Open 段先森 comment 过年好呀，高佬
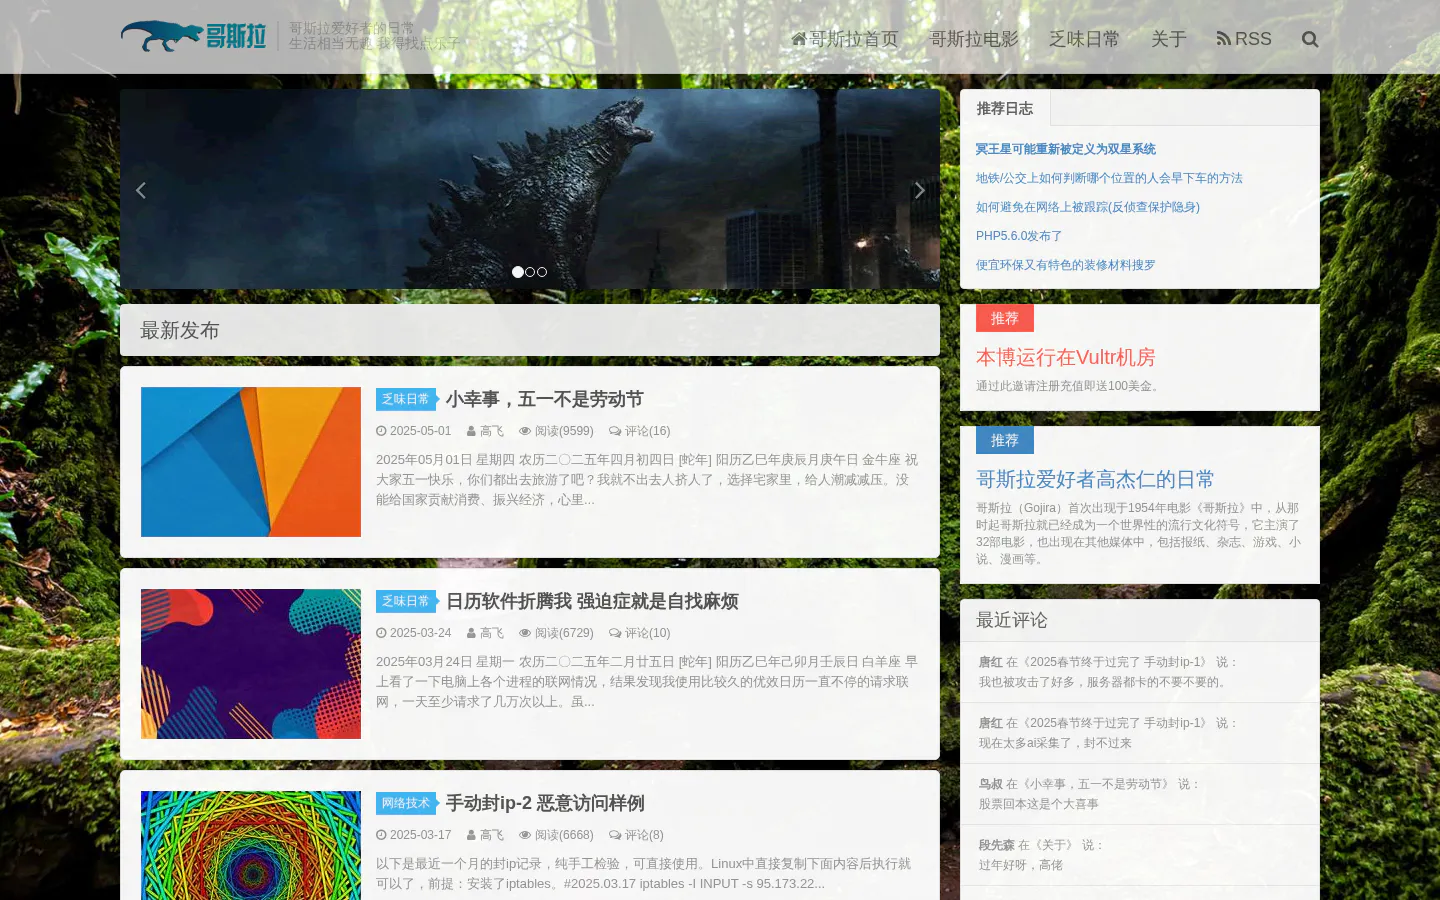 point(1140,855)
